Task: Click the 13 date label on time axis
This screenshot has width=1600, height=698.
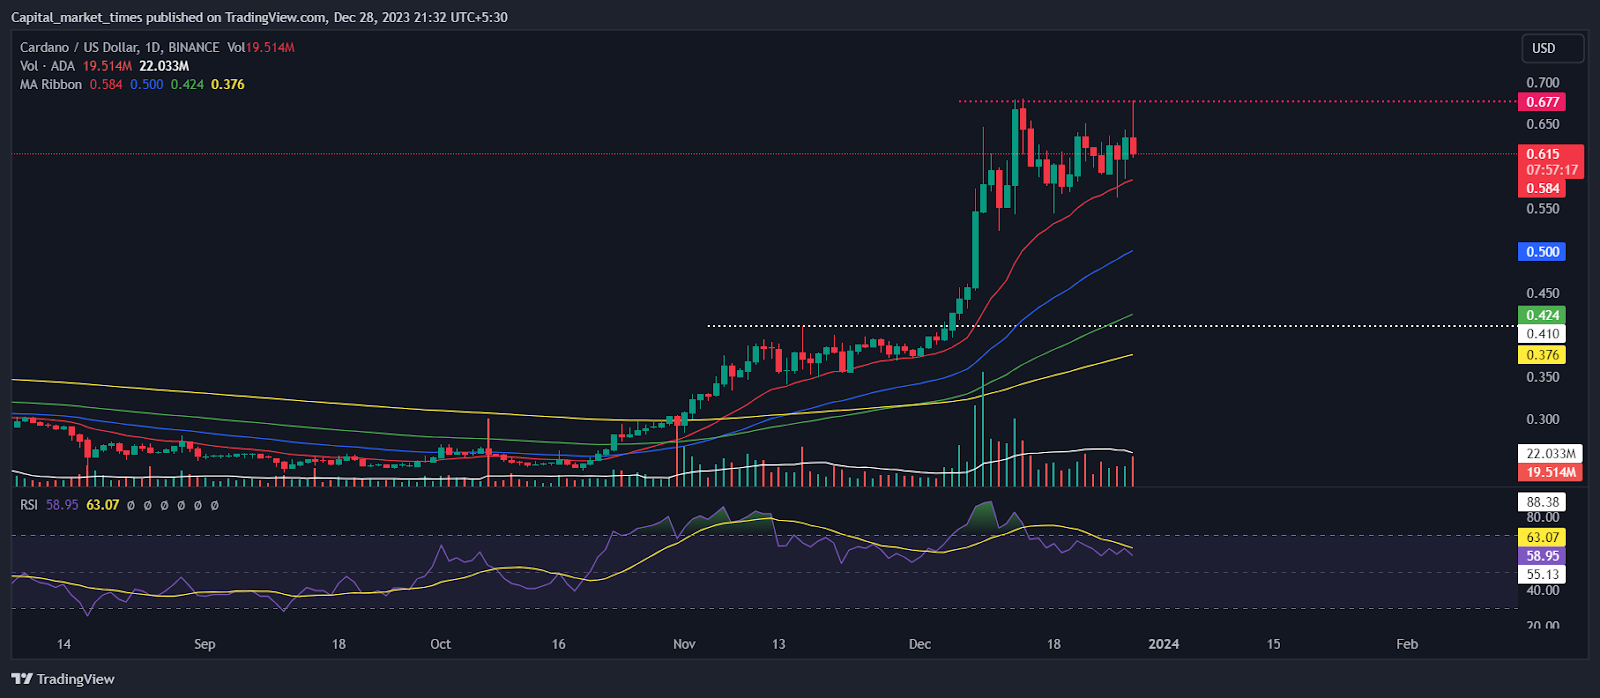Action: (778, 644)
